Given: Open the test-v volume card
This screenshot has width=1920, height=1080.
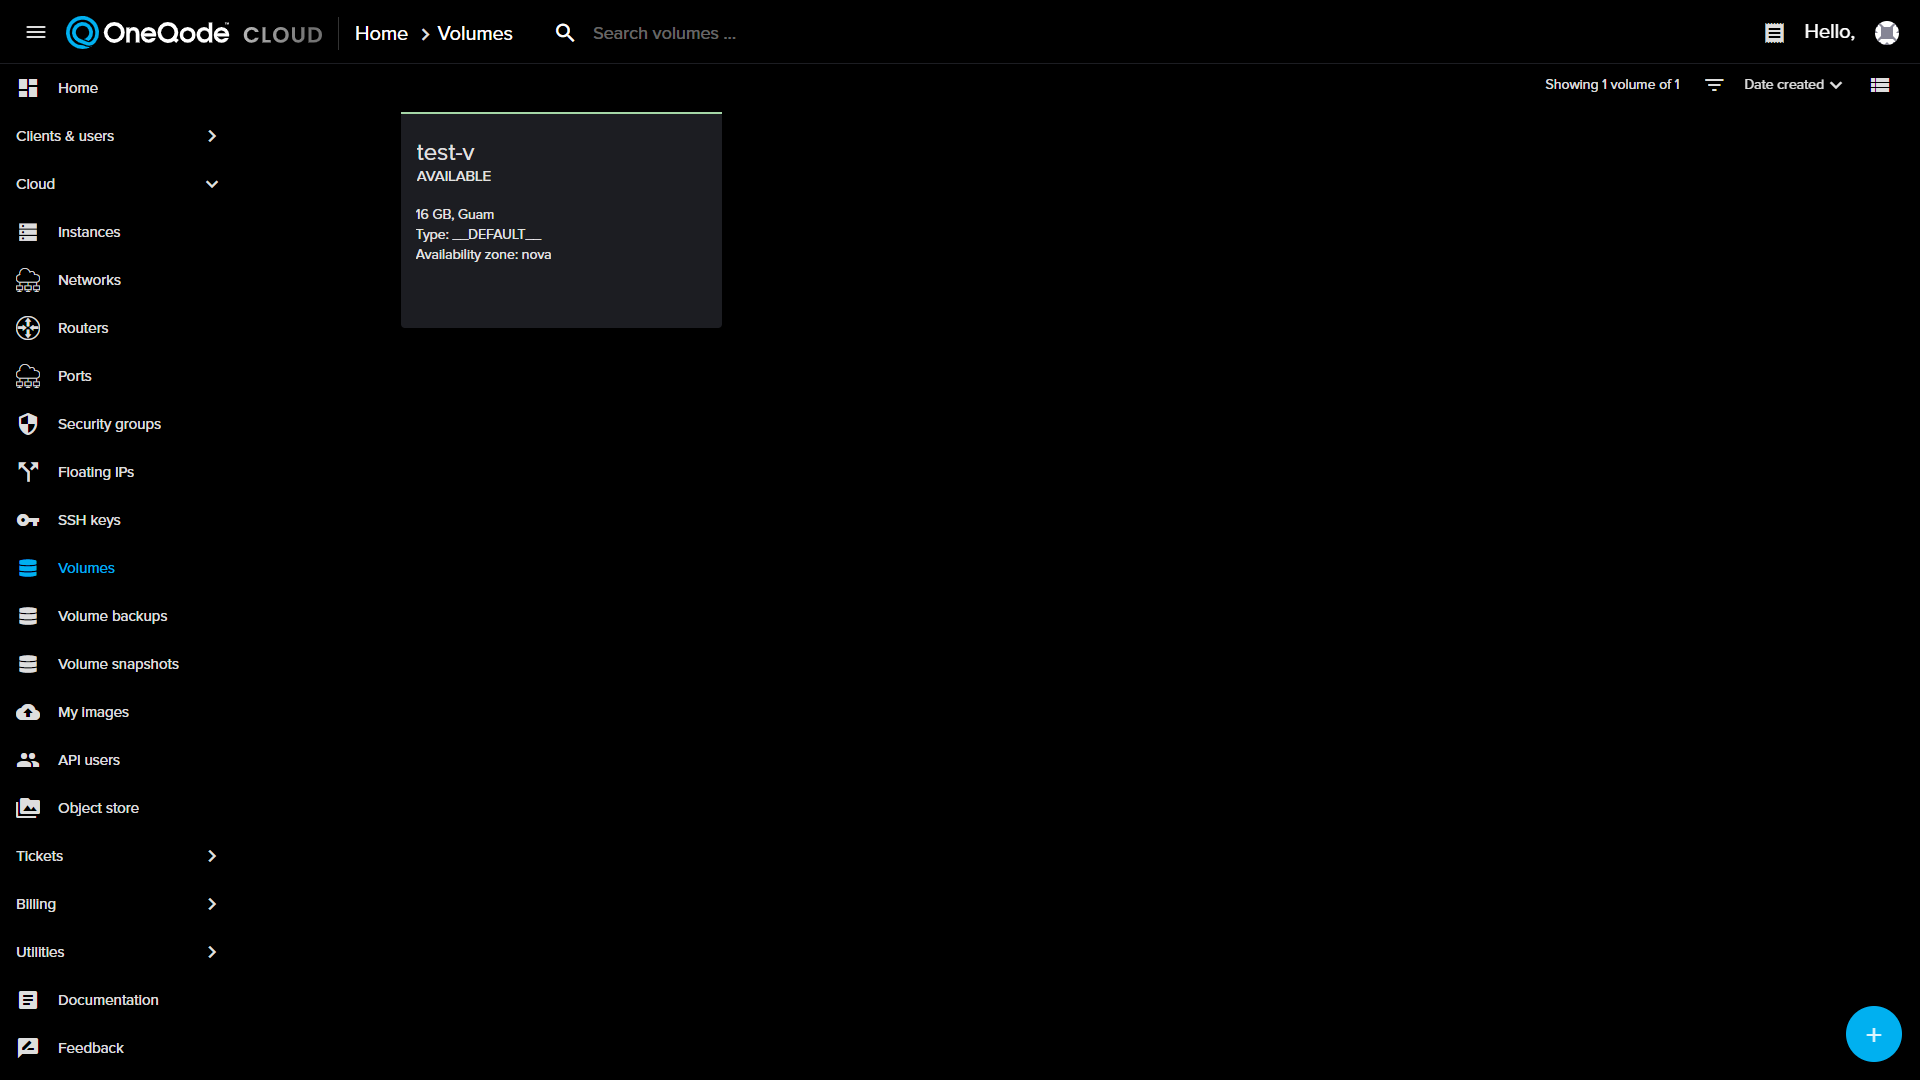Looking at the screenshot, I should (x=560, y=220).
